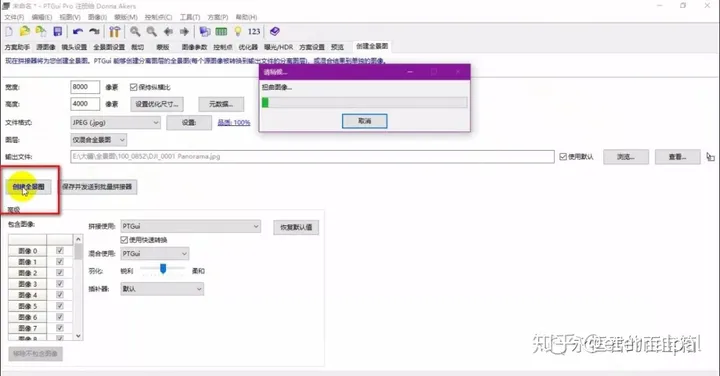Switch to the 源图像 tab
The height and width of the screenshot is (376, 720).
(45, 47)
